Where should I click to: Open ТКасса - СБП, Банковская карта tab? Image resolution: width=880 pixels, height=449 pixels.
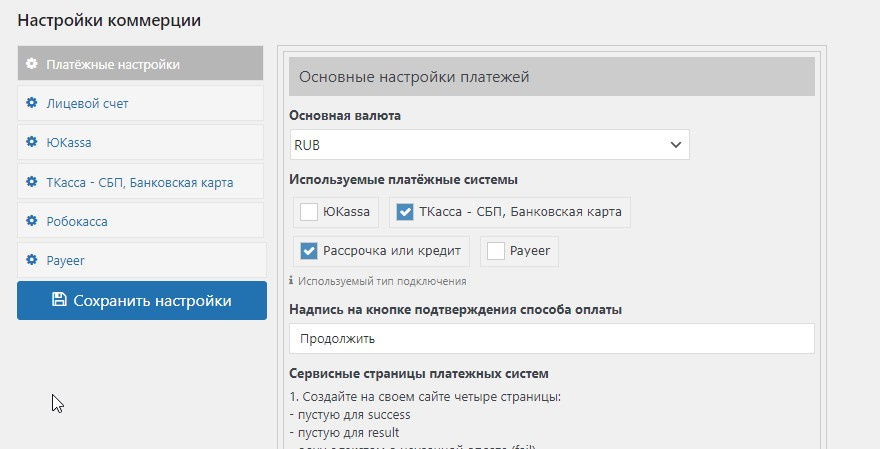pyautogui.click(x=141, y=182)
